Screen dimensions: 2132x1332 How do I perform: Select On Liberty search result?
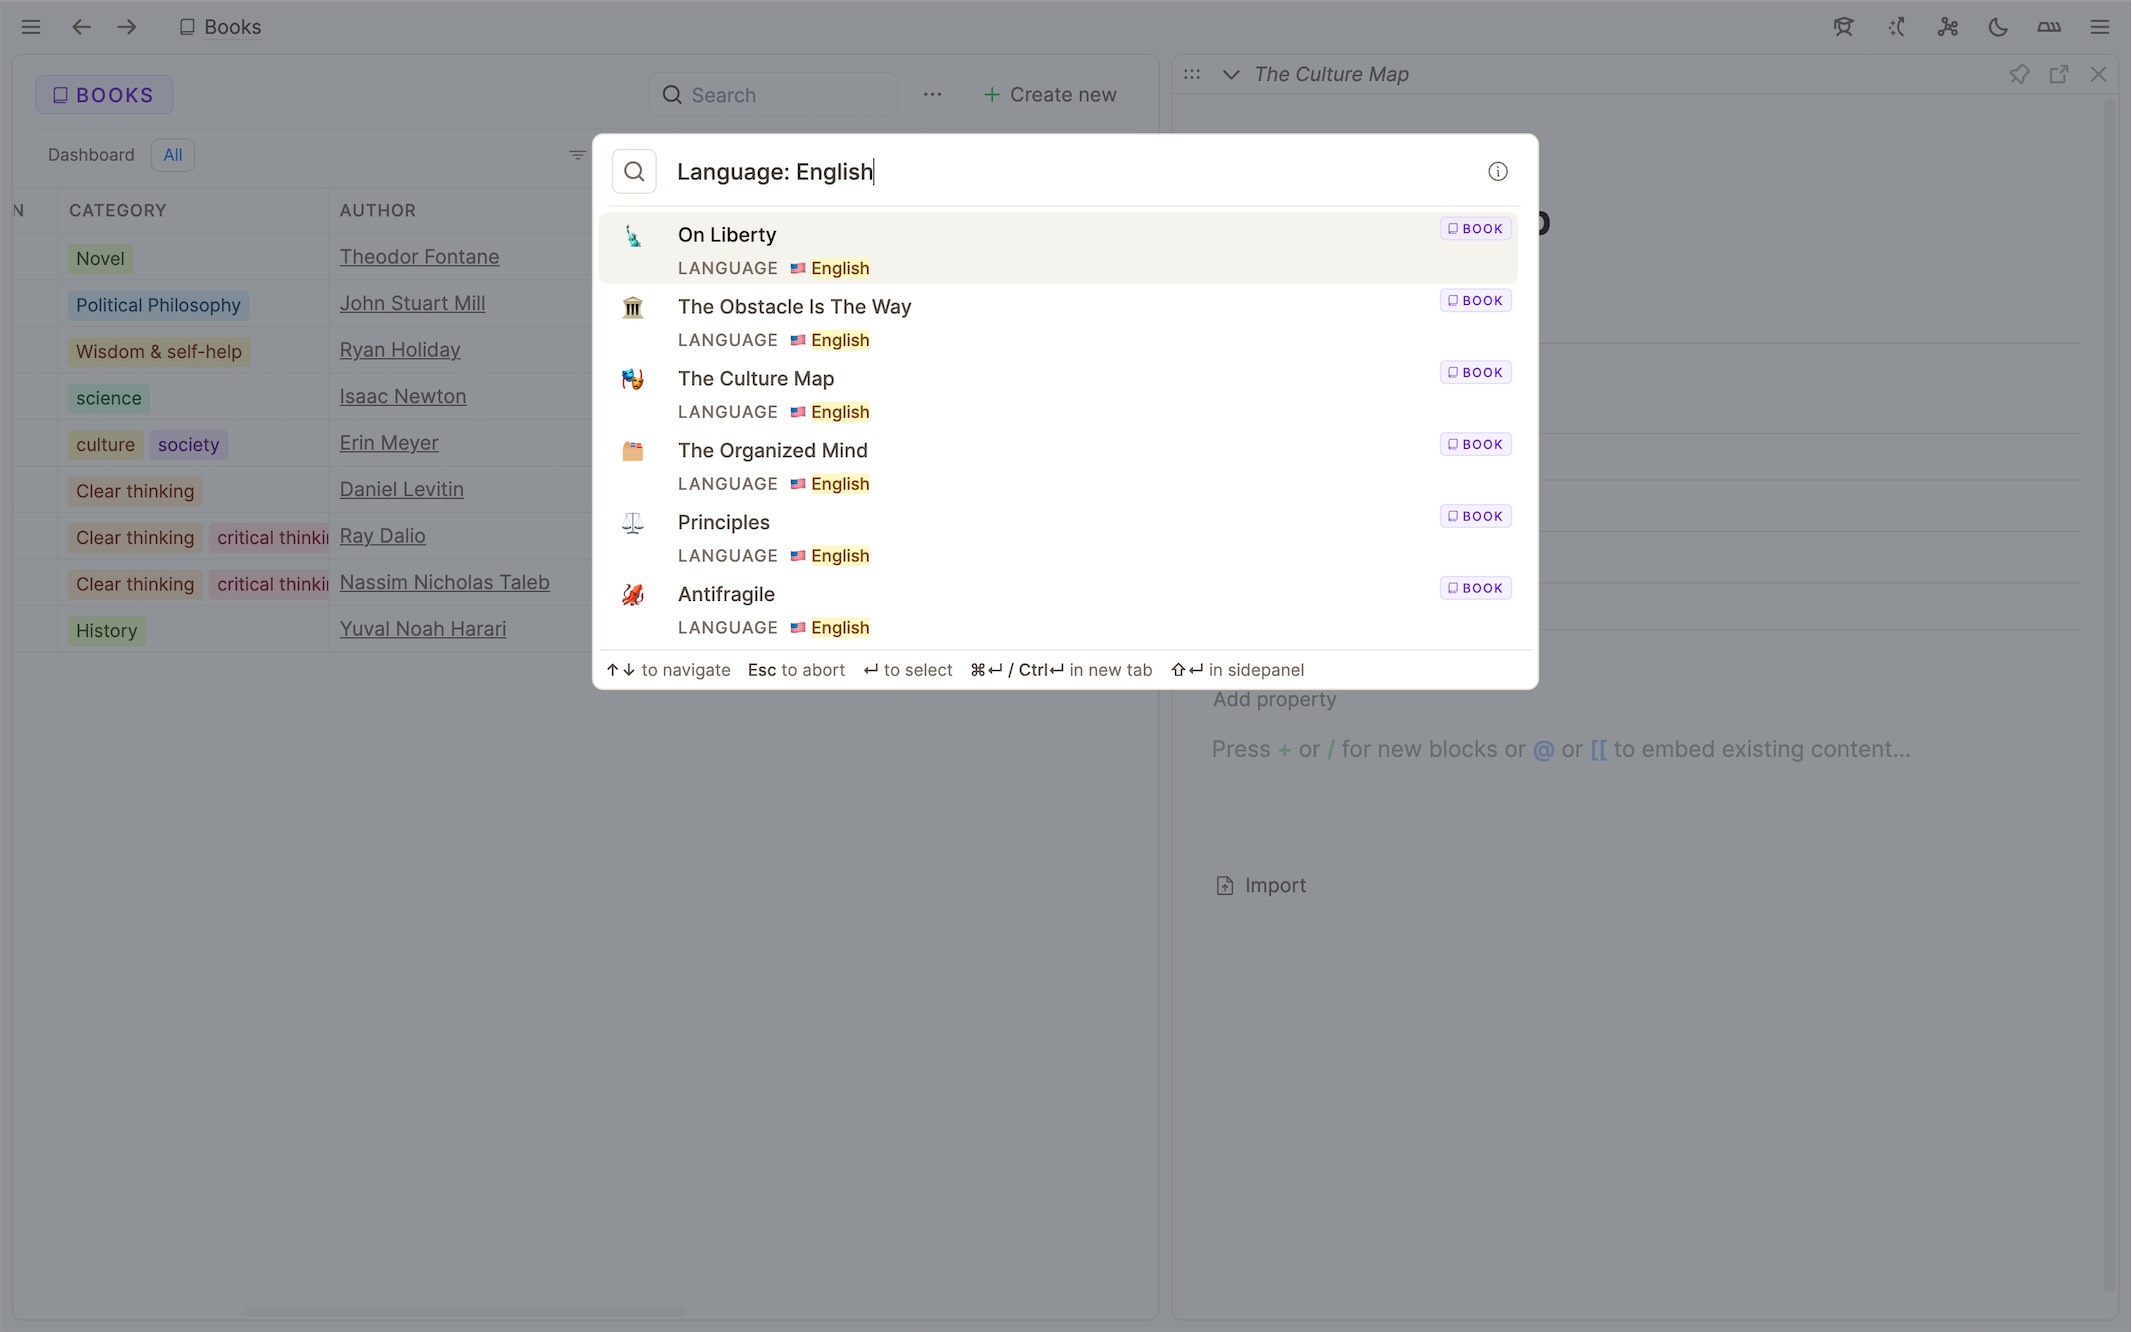[1058, 248]
